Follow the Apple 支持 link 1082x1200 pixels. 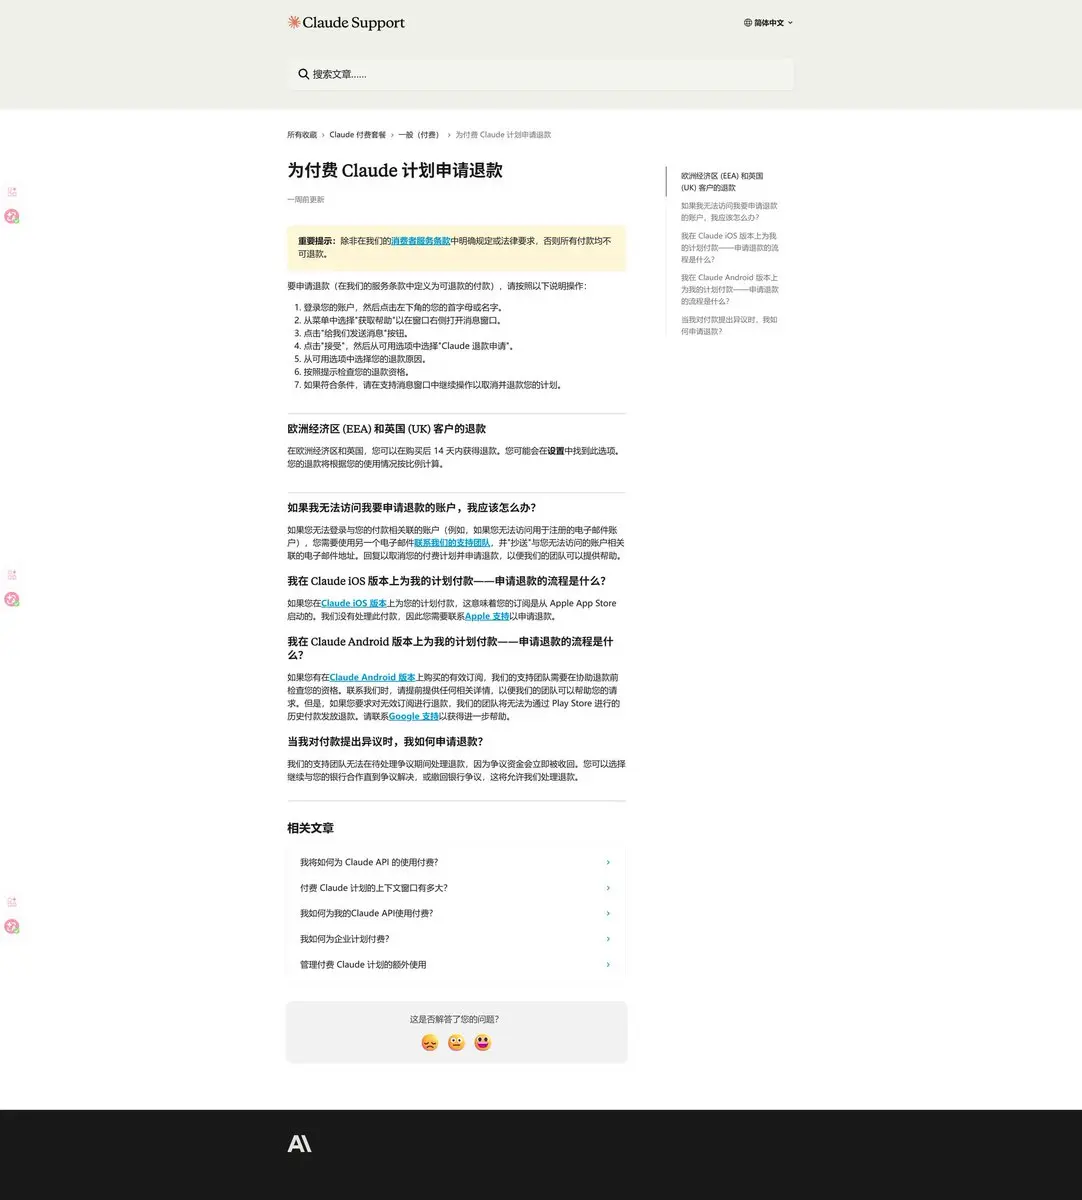tap(487, 617)
